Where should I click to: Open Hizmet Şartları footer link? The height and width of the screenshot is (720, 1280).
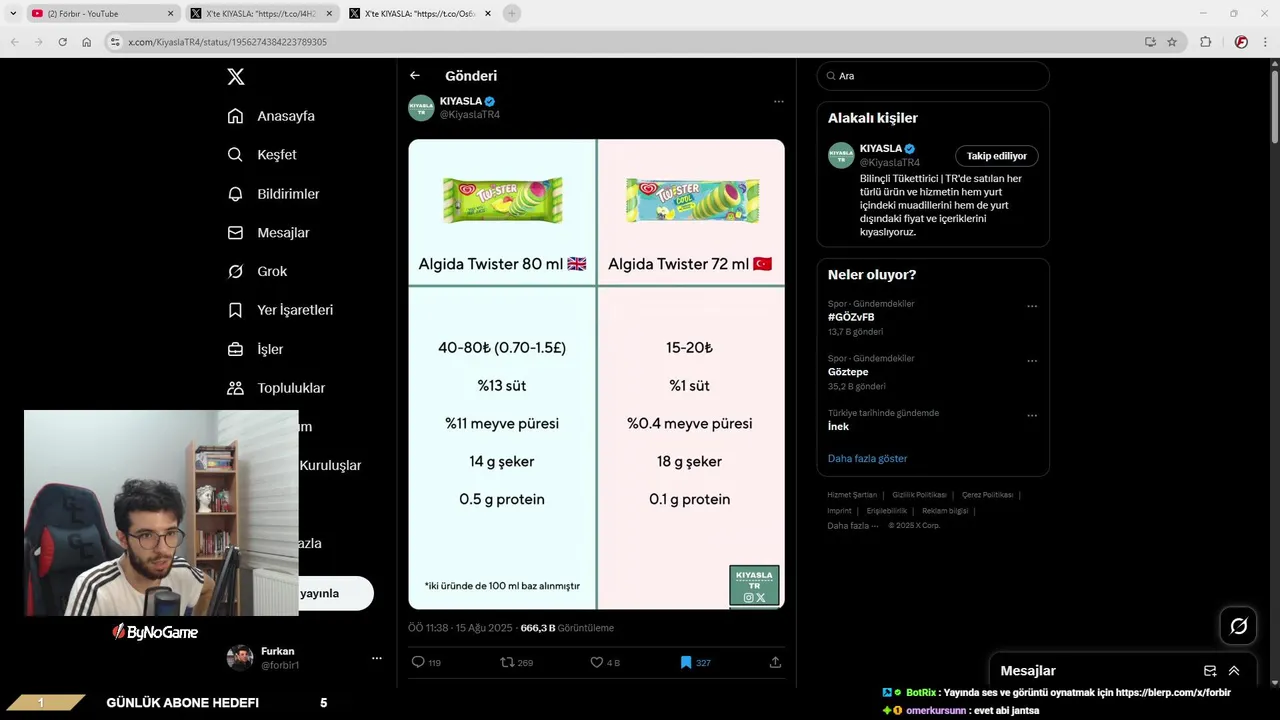pyautogui.click(x=852, y=495)
